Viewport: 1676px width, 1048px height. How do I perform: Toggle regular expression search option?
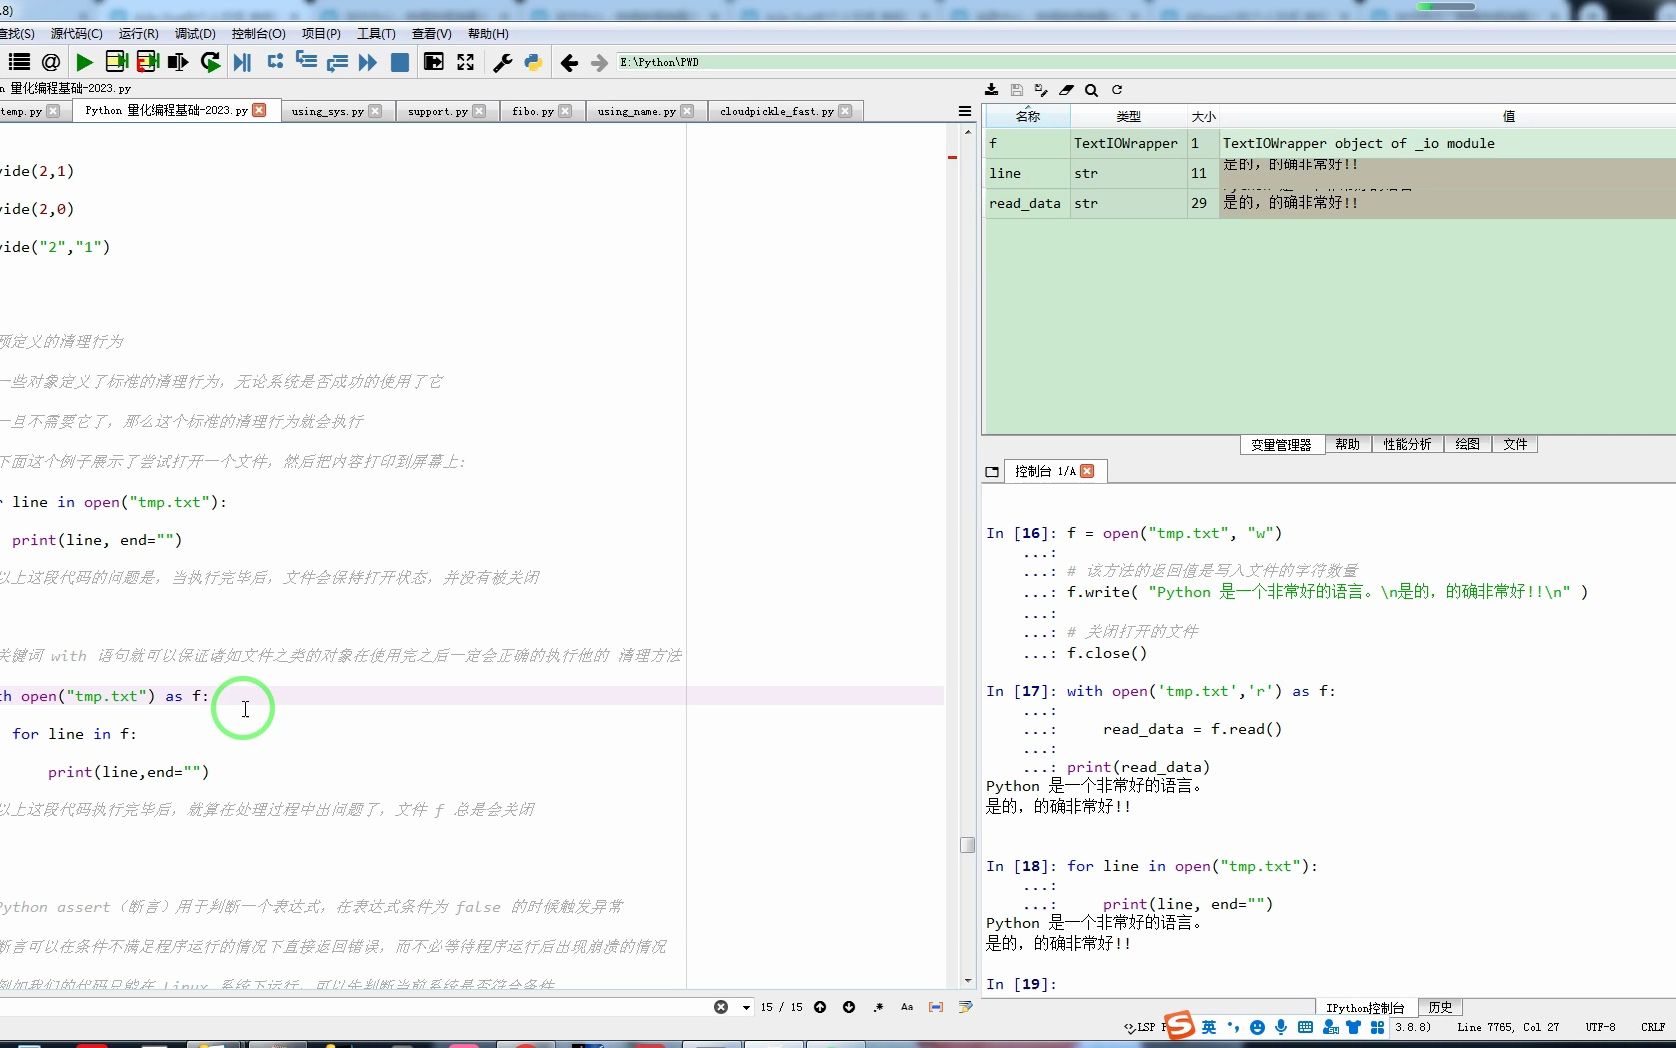coord(878,1007)
